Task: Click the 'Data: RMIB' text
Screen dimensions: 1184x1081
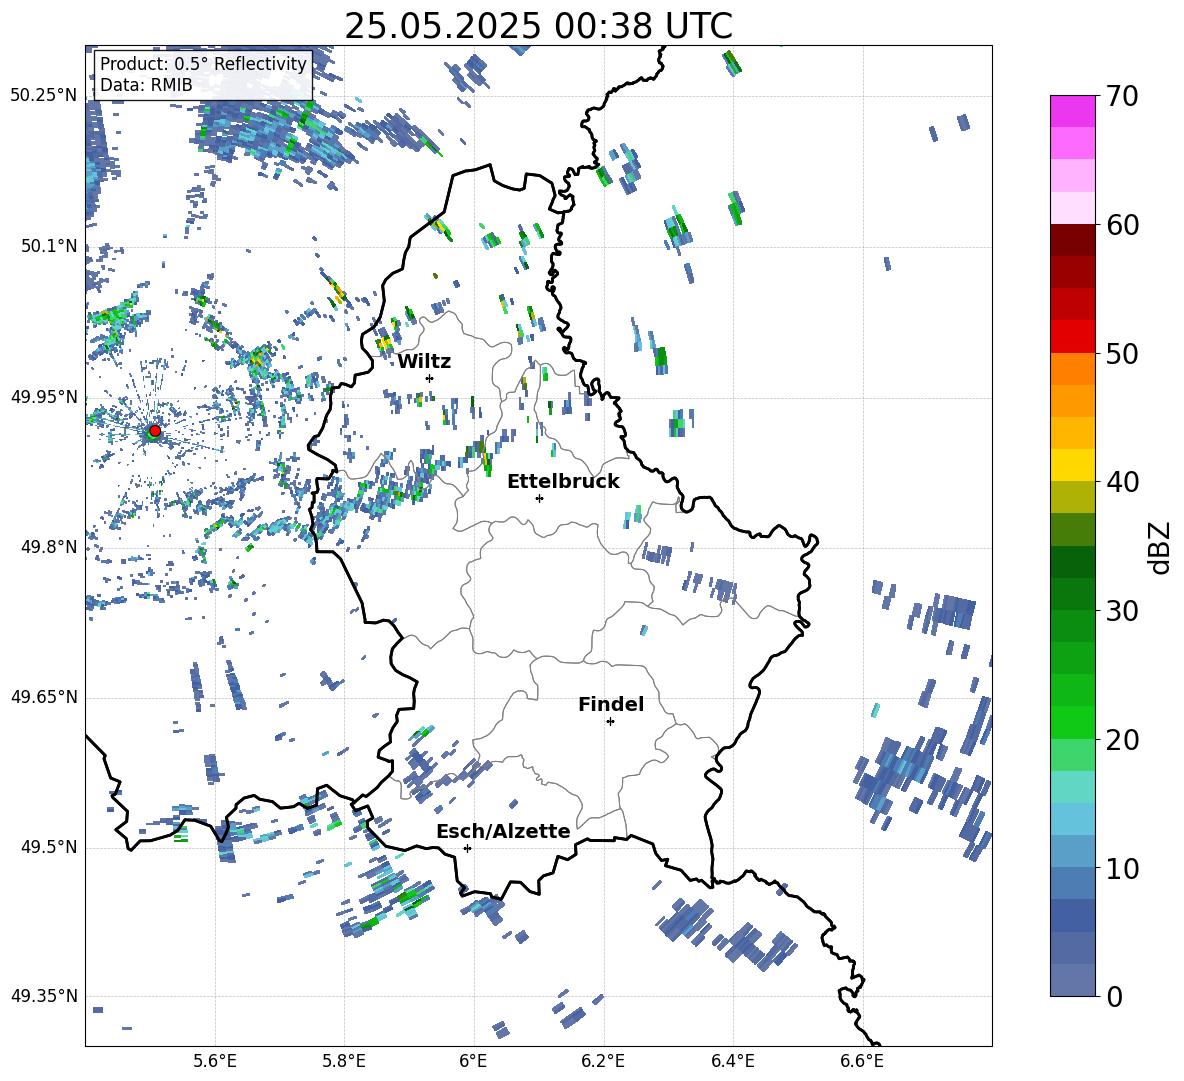Action: click(146, 85)
